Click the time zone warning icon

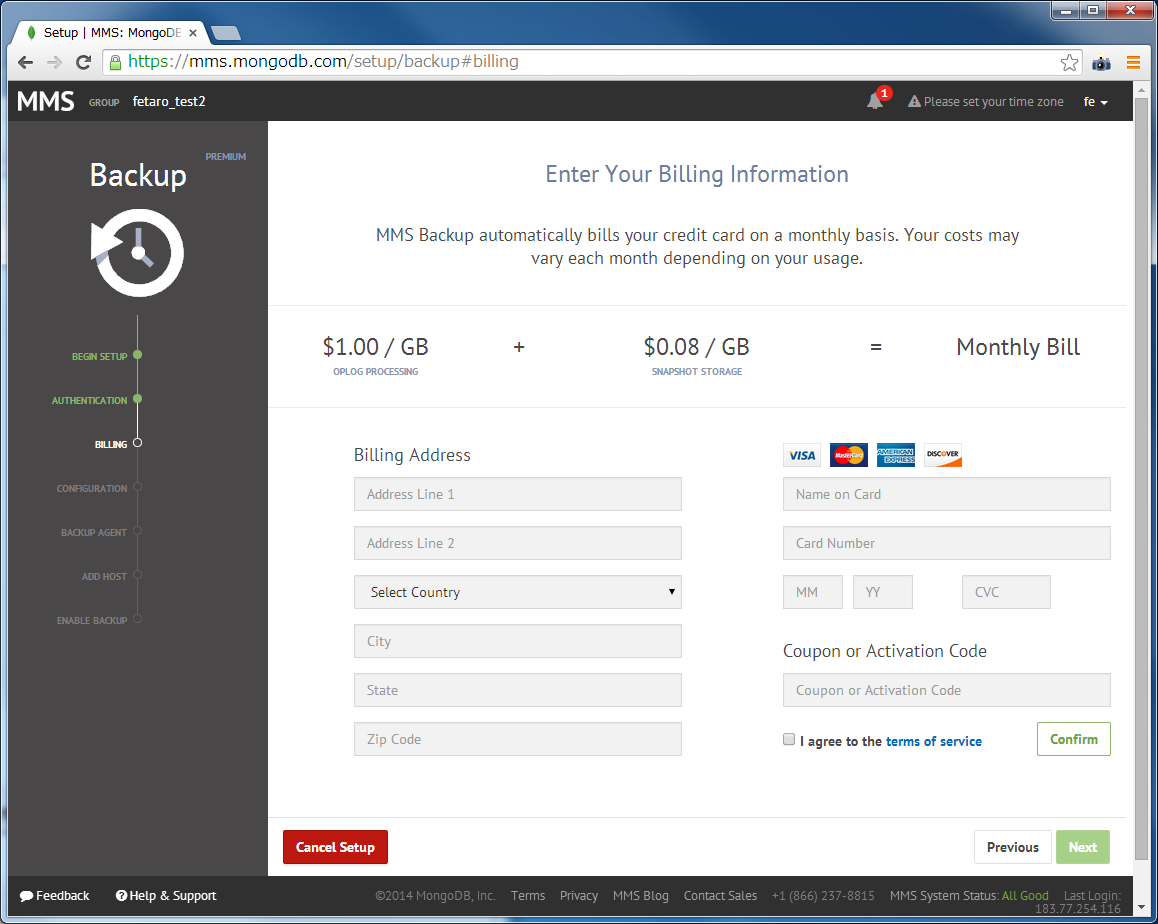(x=914, y=102)
